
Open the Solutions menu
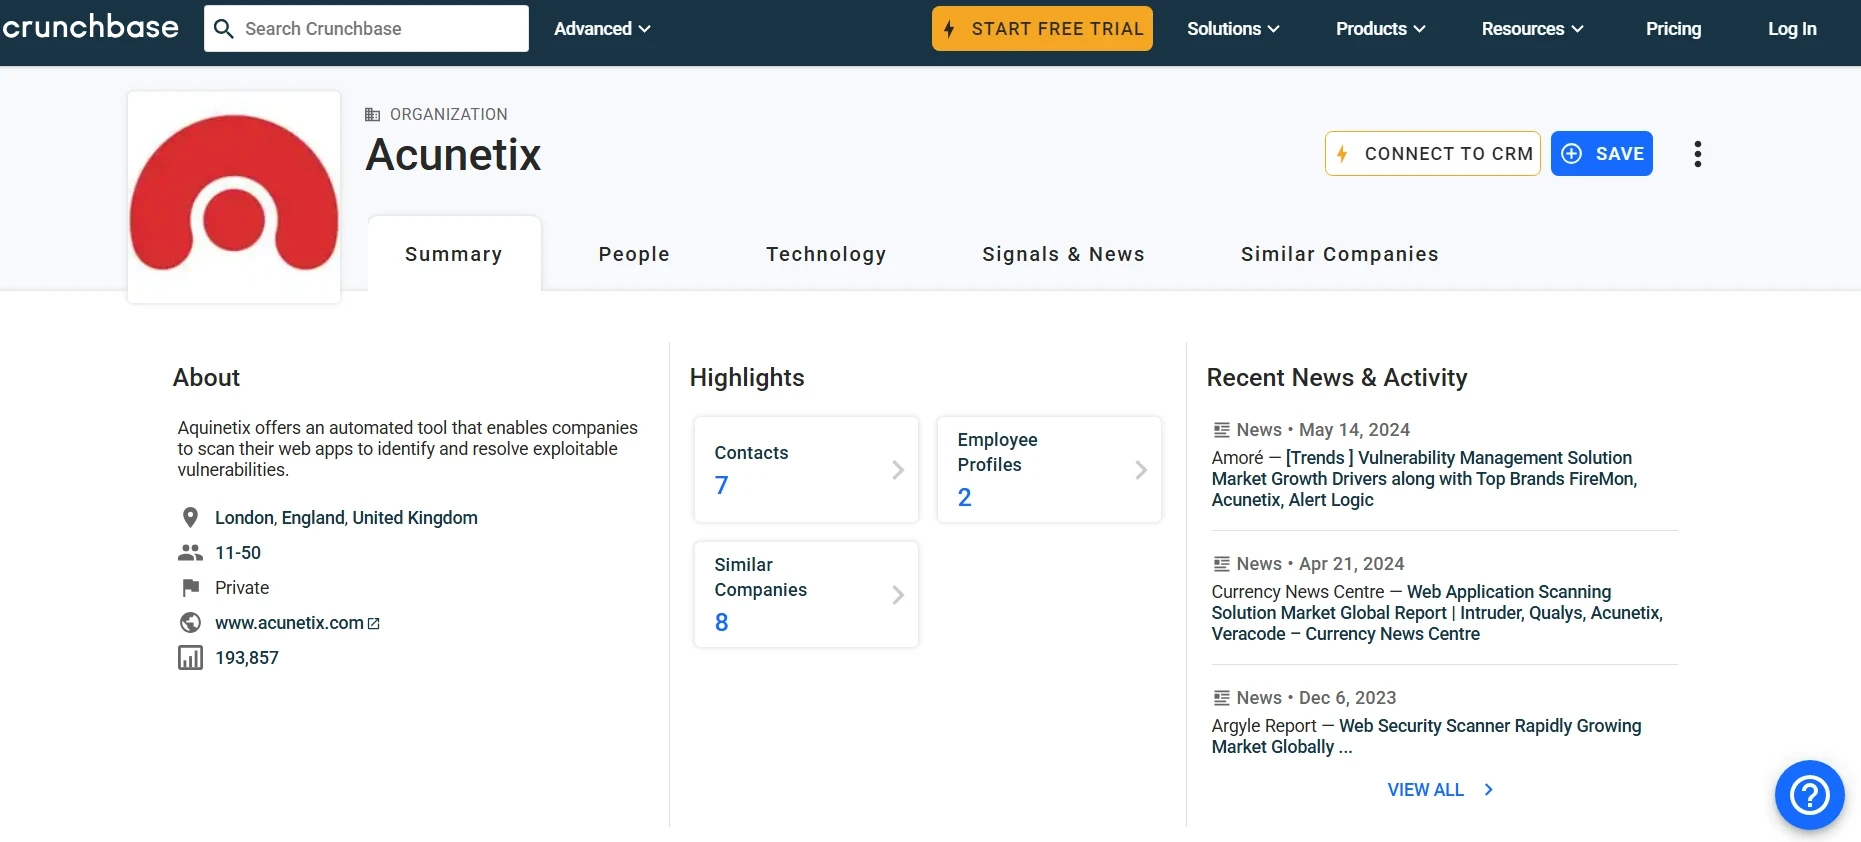1233,29
